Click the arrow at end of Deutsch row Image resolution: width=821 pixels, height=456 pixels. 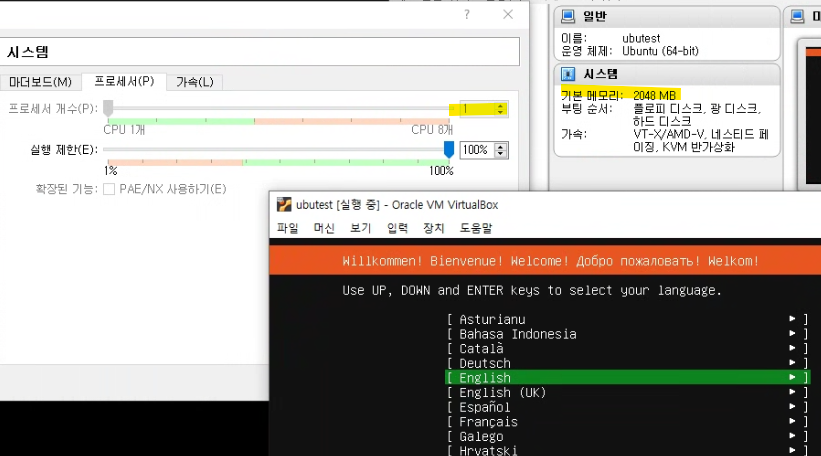[792, 362]
